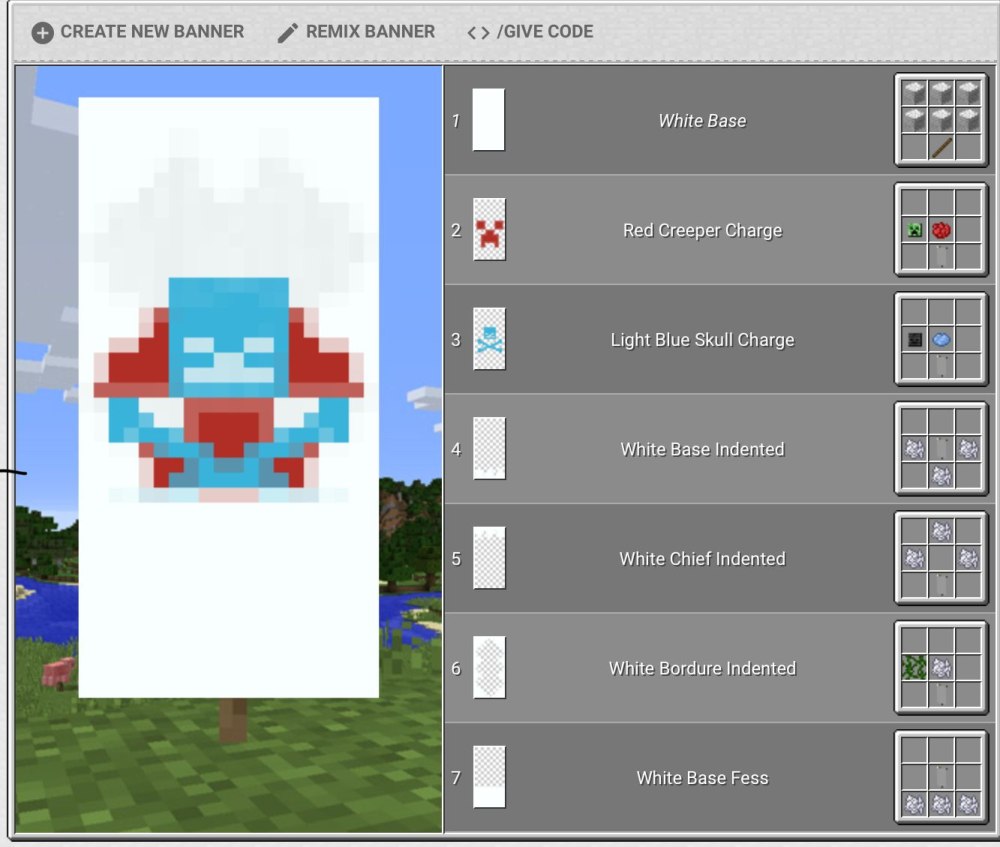Select the Red Creeper Charge layer label
Screen dimensions: 1000x847
(702, 231)
